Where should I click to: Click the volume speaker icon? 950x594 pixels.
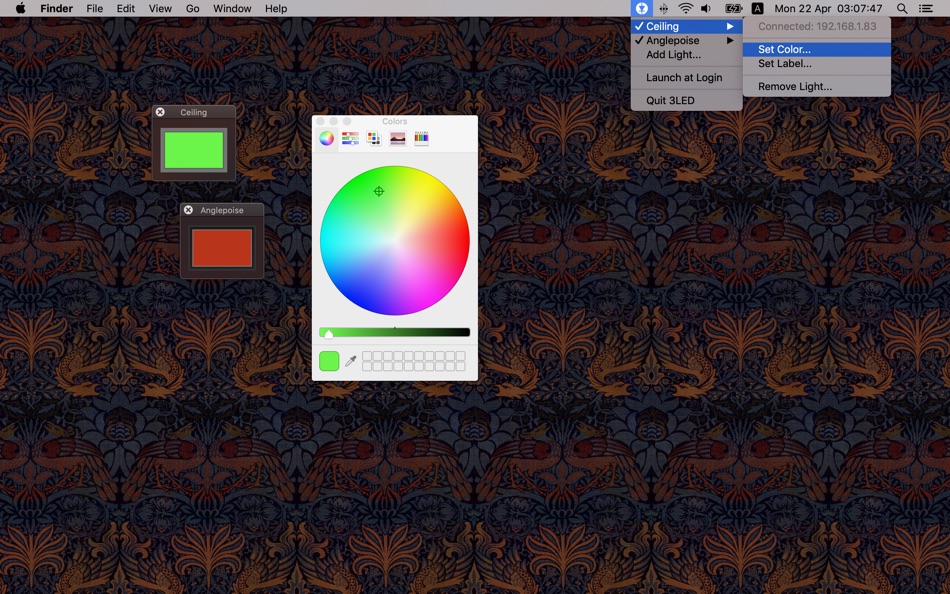[706, 8]
